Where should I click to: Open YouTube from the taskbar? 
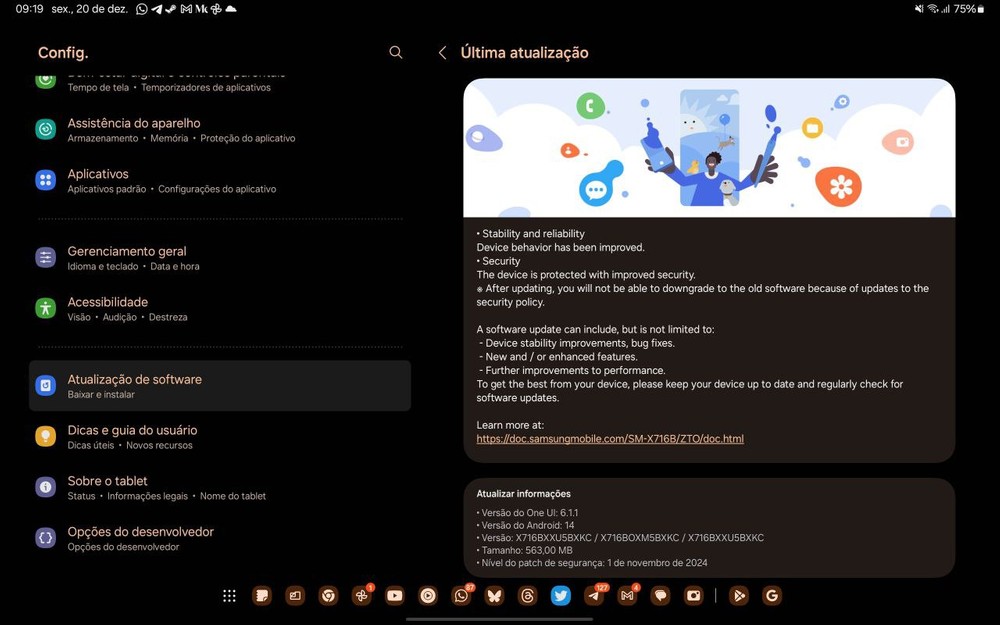[x=395, y=596]
